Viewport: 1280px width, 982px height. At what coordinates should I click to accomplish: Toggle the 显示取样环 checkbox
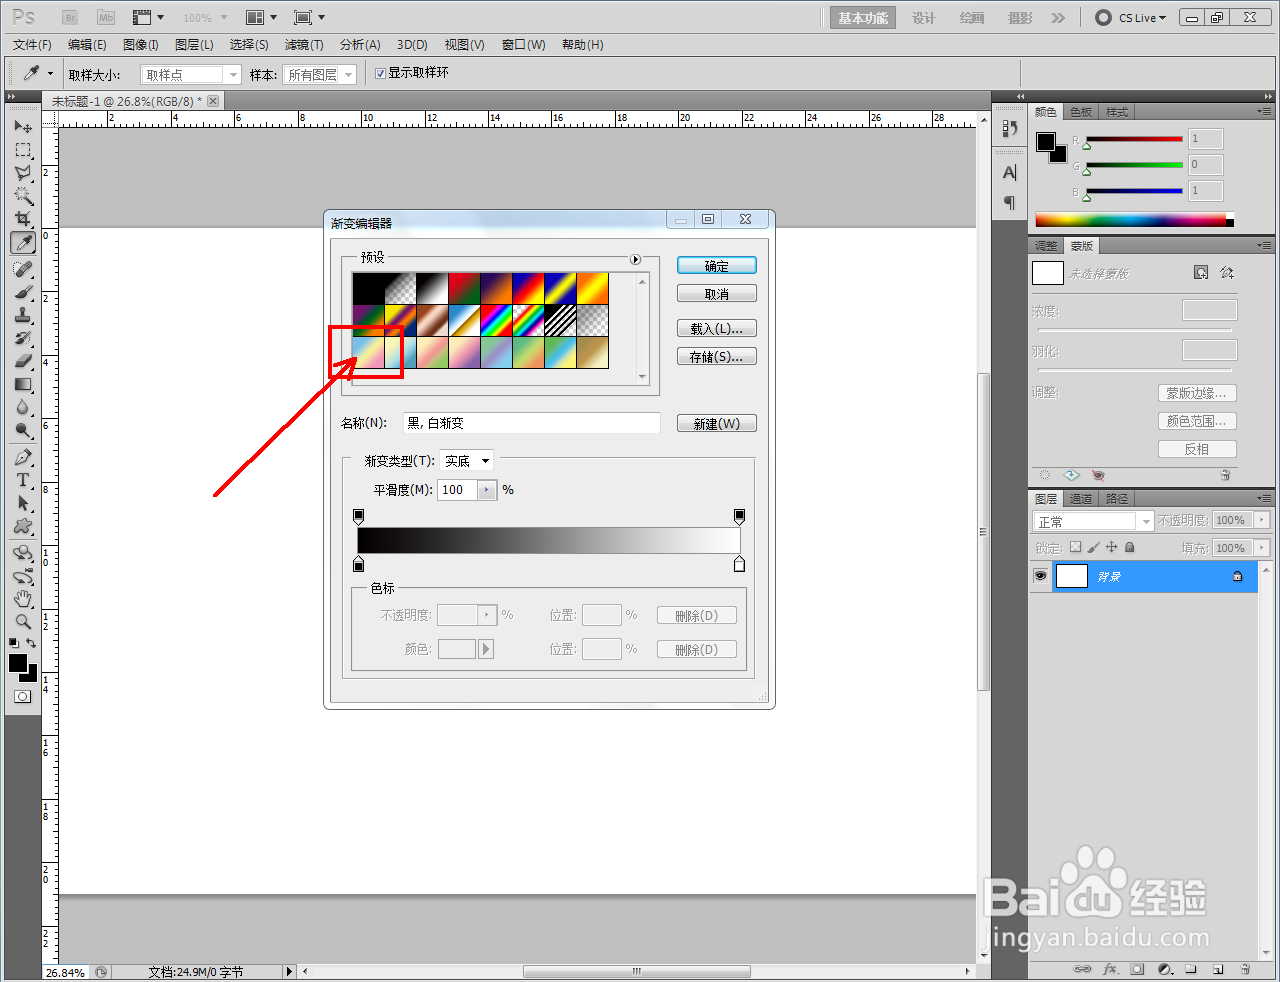tap(380, 73)
